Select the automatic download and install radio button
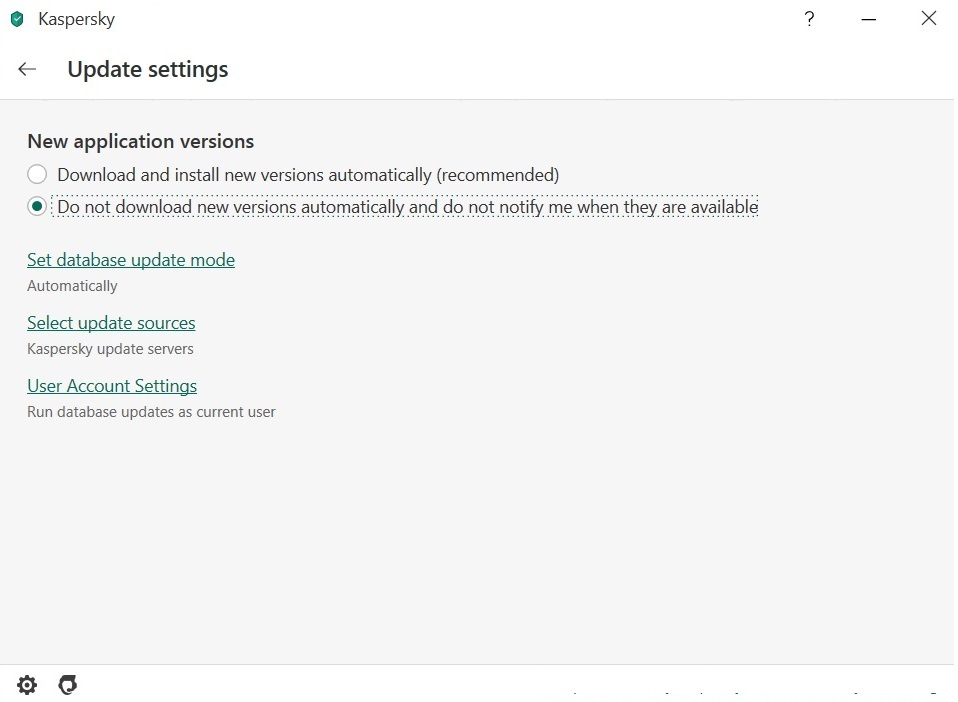Image resolution: width=958 pixels, height=702 pixels. pyautogui.click(x=37, y=175)
